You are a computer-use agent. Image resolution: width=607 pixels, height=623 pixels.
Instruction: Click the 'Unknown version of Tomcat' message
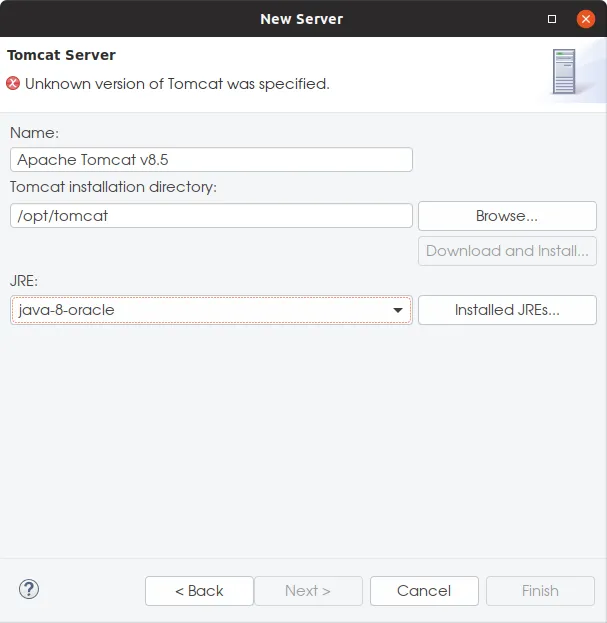tap(177, 84)
